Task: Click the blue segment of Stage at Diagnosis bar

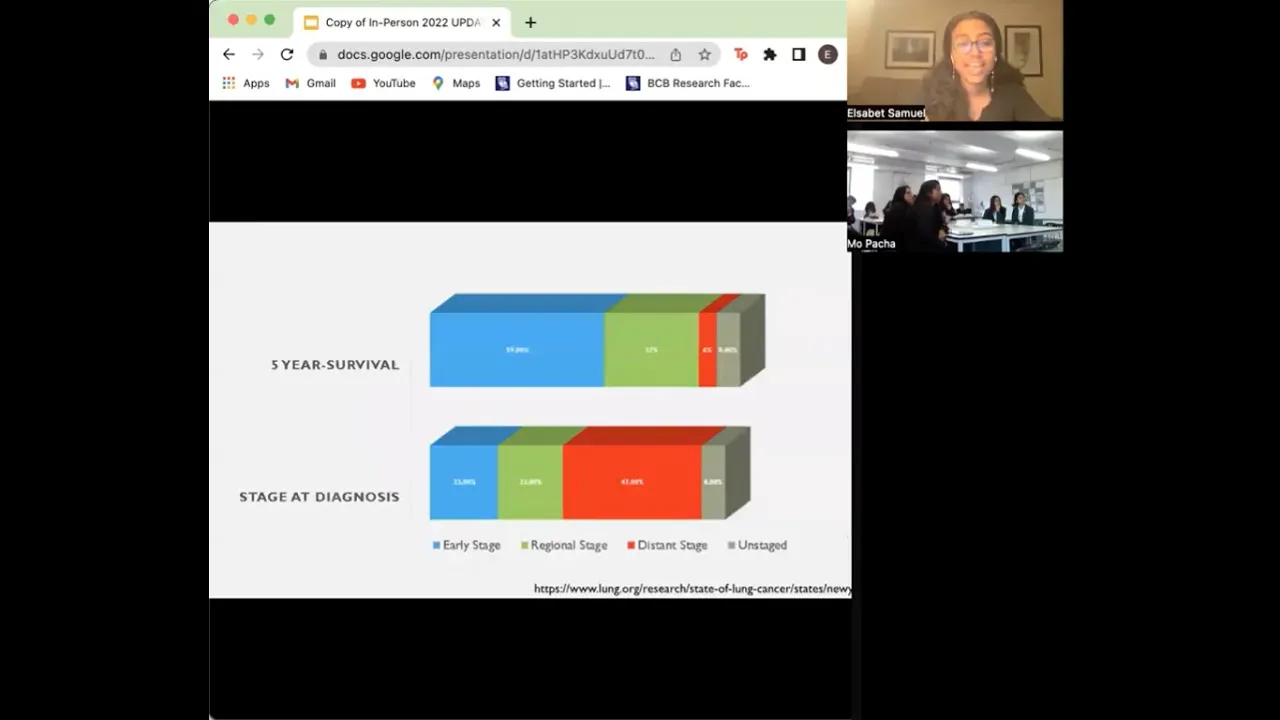Action: tap(463, 482)
